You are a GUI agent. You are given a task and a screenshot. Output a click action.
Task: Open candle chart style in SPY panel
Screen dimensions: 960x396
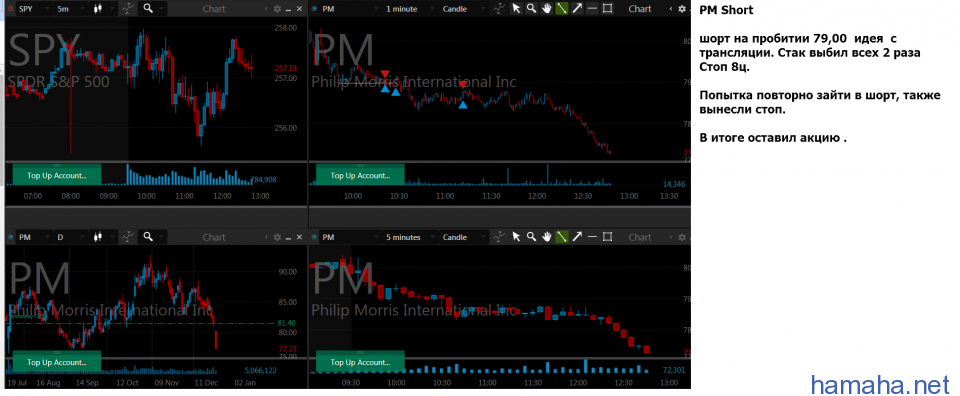(x=99, y=9)
